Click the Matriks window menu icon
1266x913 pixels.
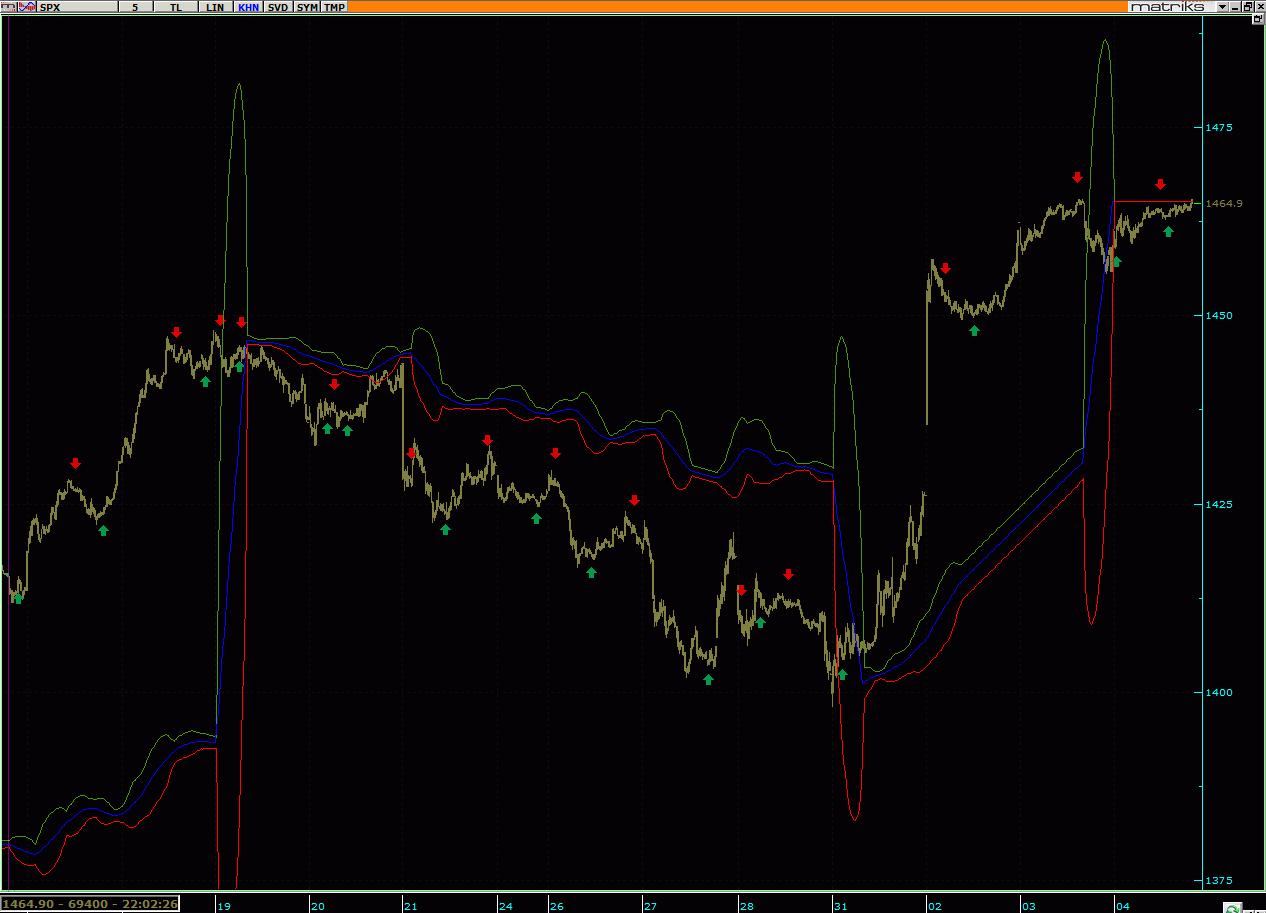click(9, 6)
